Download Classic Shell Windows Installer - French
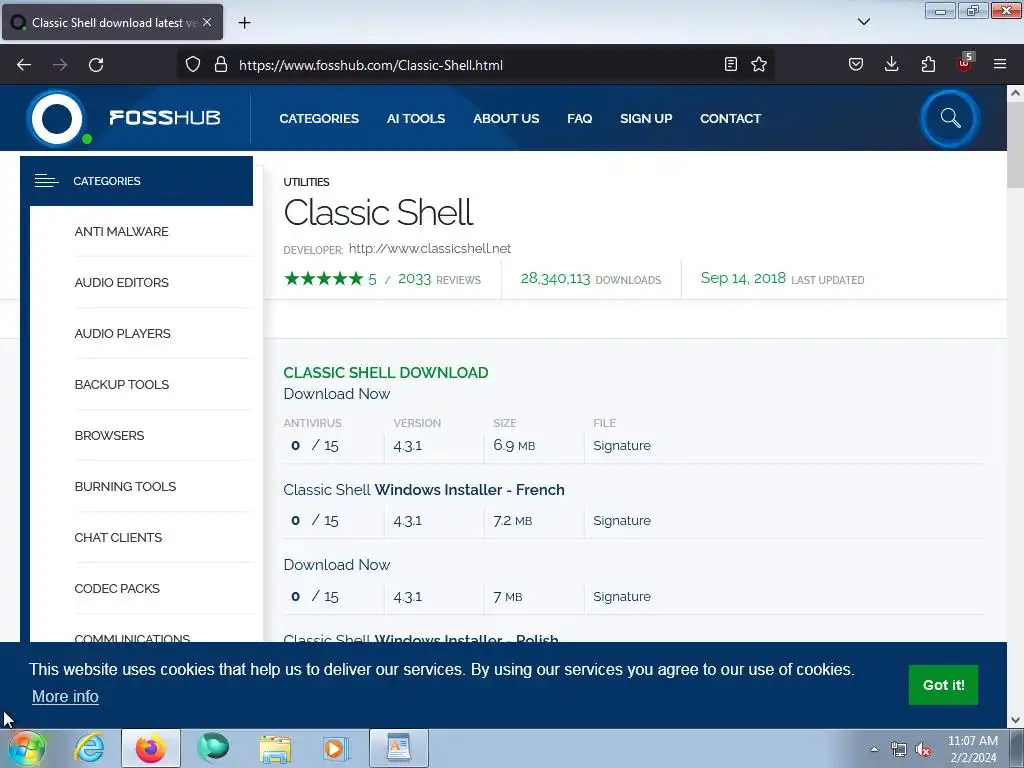 pyautogui.click(x=424, y=490)
